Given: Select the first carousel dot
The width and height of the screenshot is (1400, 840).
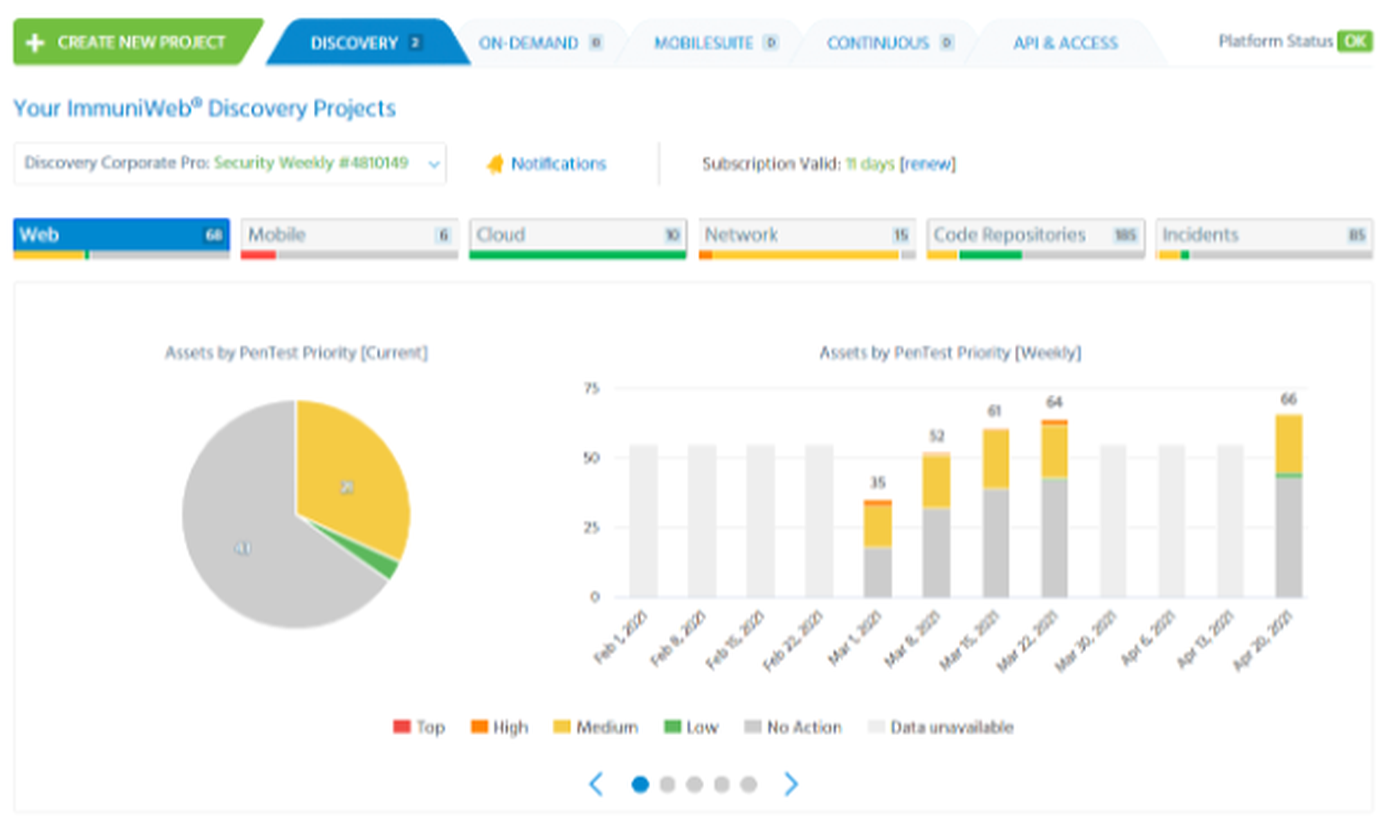Looking at the screenshot, I should pos(640,784).
